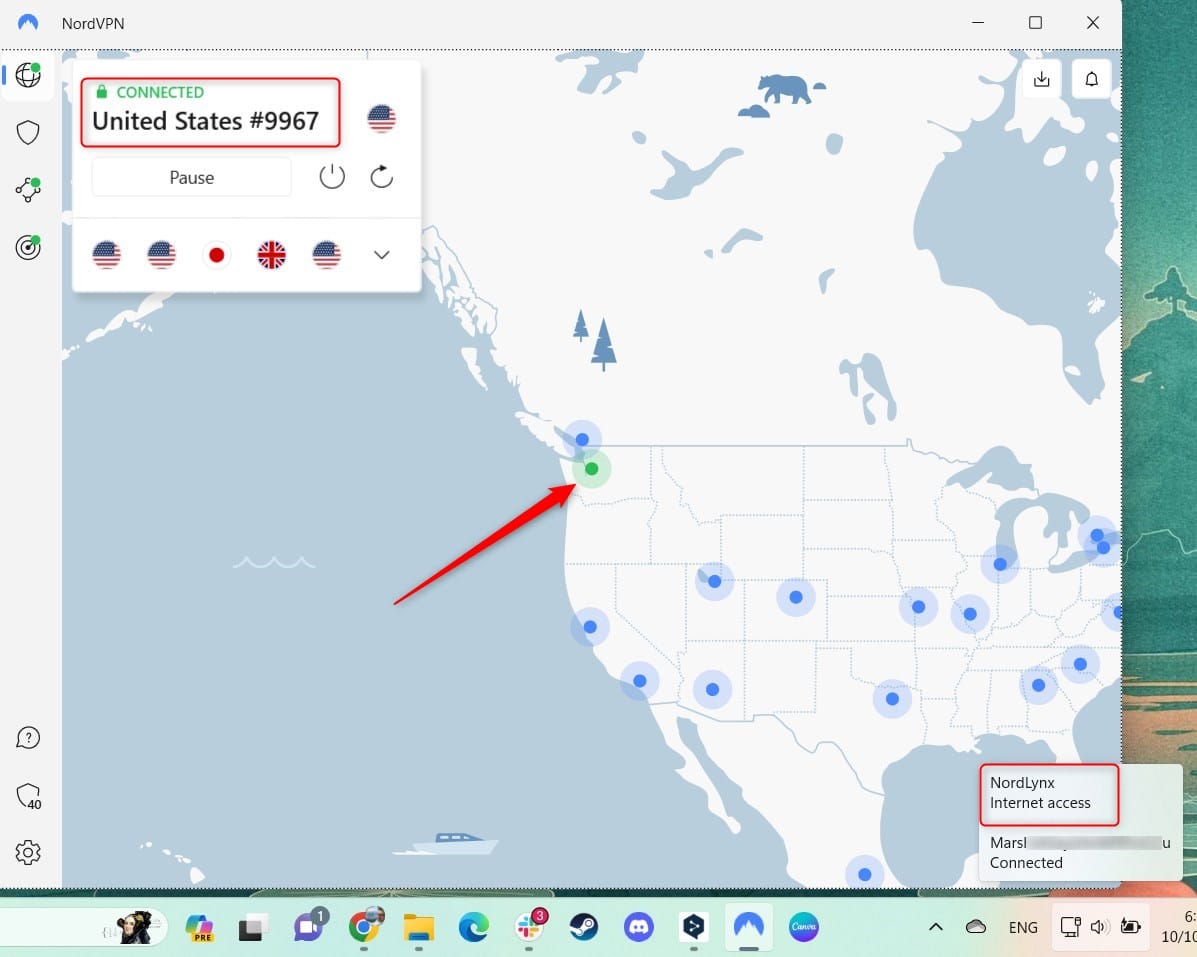
Task: Select the Colorado server marker on map
Action: click(795, 597)
